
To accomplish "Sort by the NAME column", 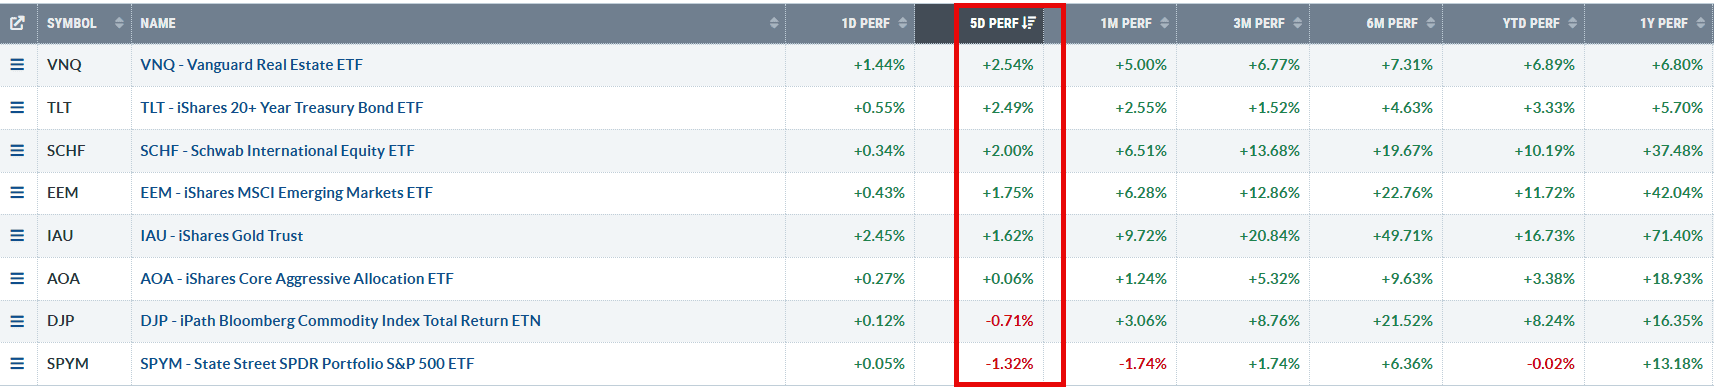I will coord(458,23).
